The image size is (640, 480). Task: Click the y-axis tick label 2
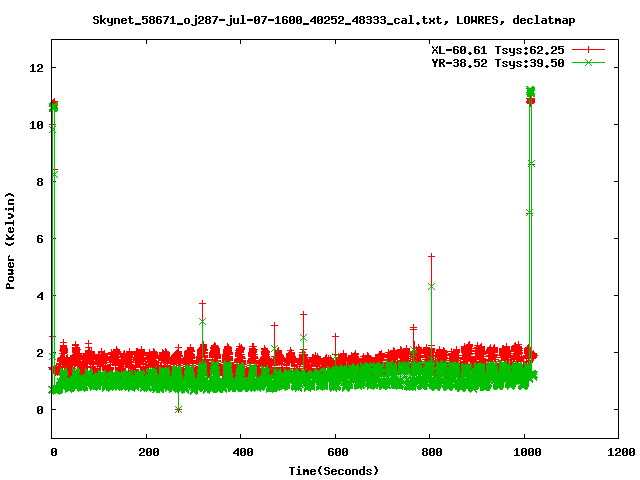[40, 353]
